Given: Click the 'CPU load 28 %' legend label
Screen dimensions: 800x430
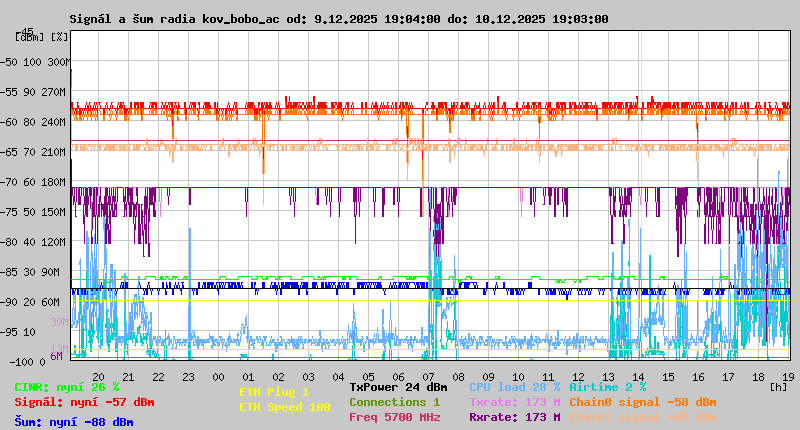Looking at the screenshot, I should point(515,387).
